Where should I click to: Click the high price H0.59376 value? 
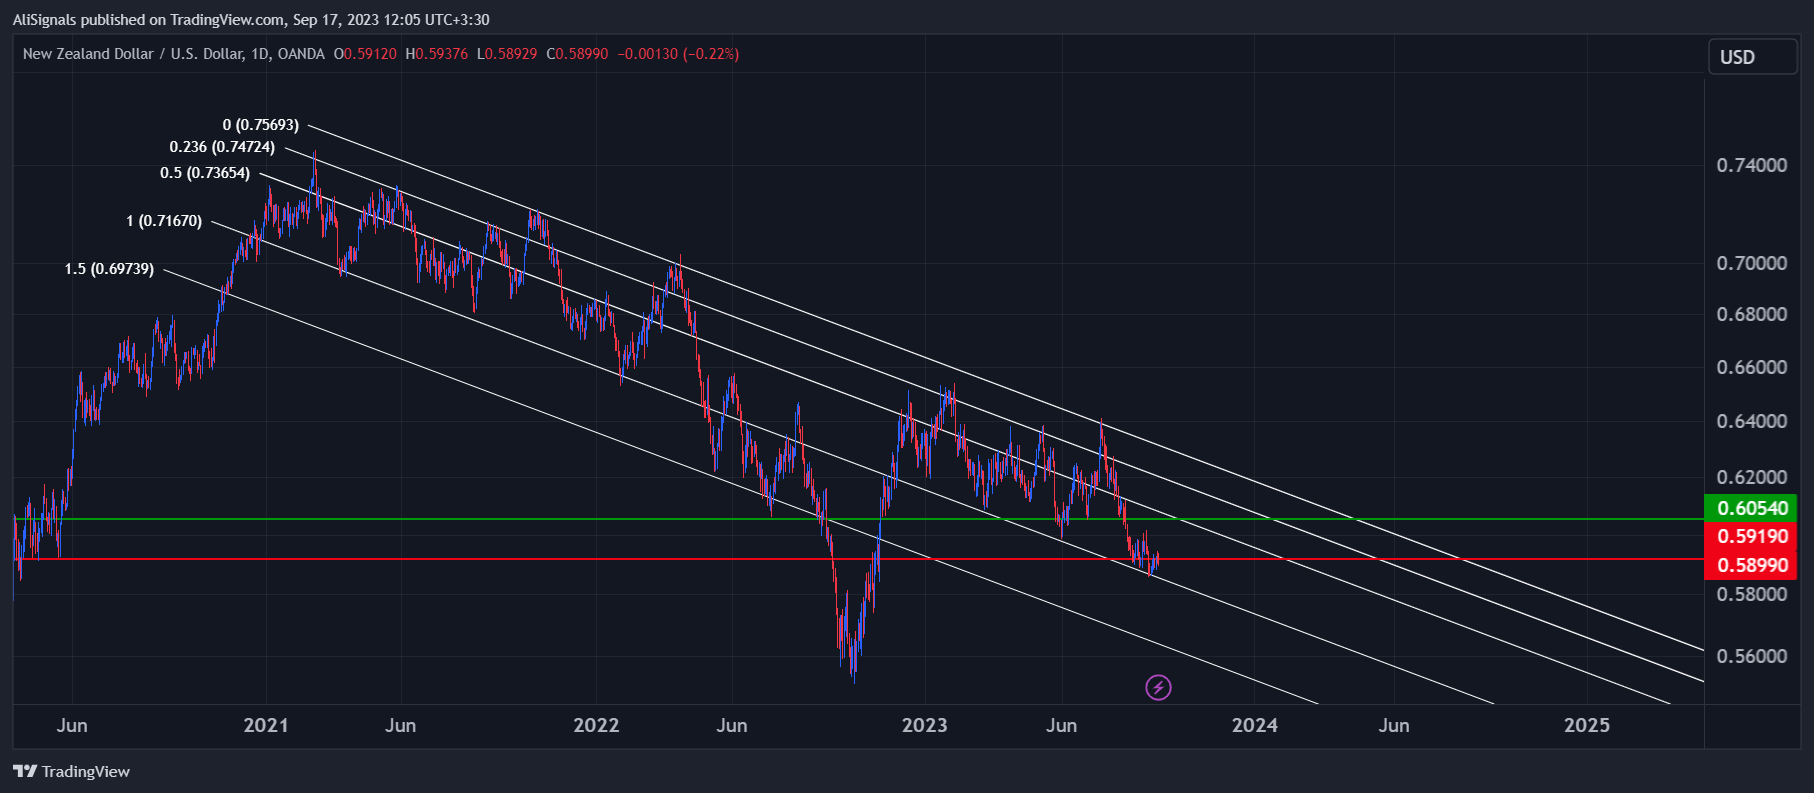pyautogui.click(x=436, y=54)
